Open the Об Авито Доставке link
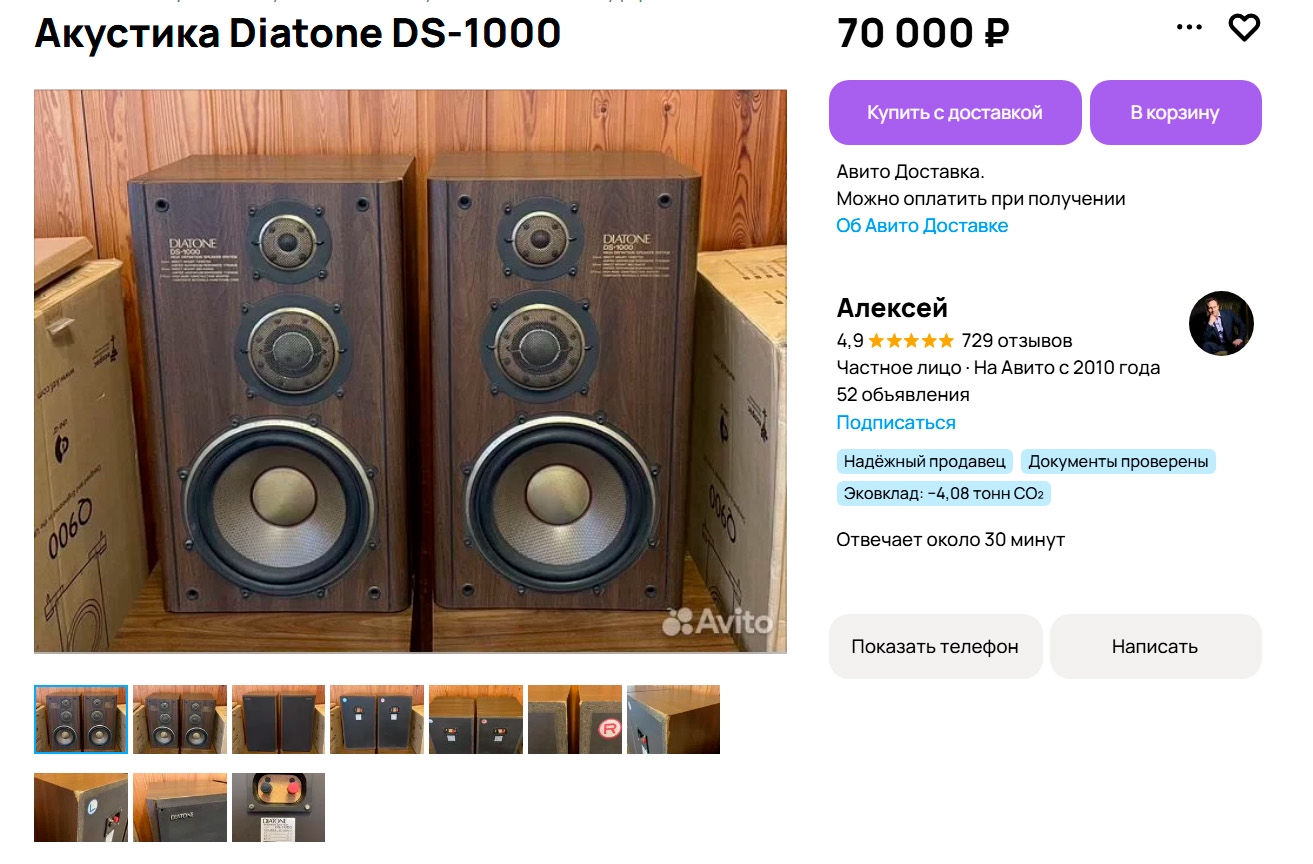1313x864 pixels. 922,226
